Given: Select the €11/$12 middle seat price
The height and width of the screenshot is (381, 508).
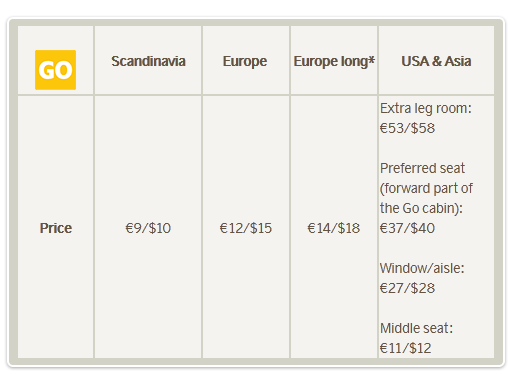Looking at the screenshot, I should (406, 348).
